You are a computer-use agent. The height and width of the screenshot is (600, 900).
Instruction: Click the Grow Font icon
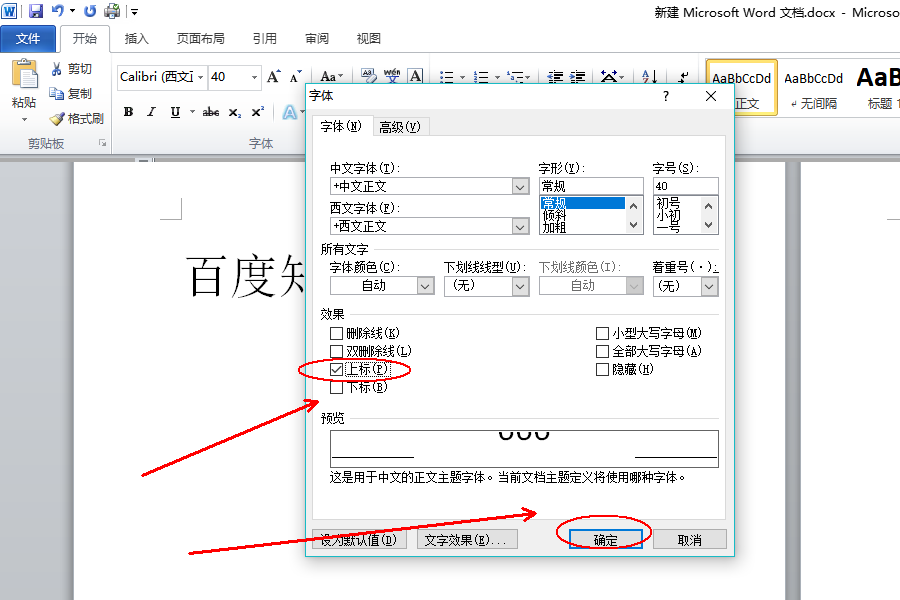pyautogui.click(x=273, y=76)
